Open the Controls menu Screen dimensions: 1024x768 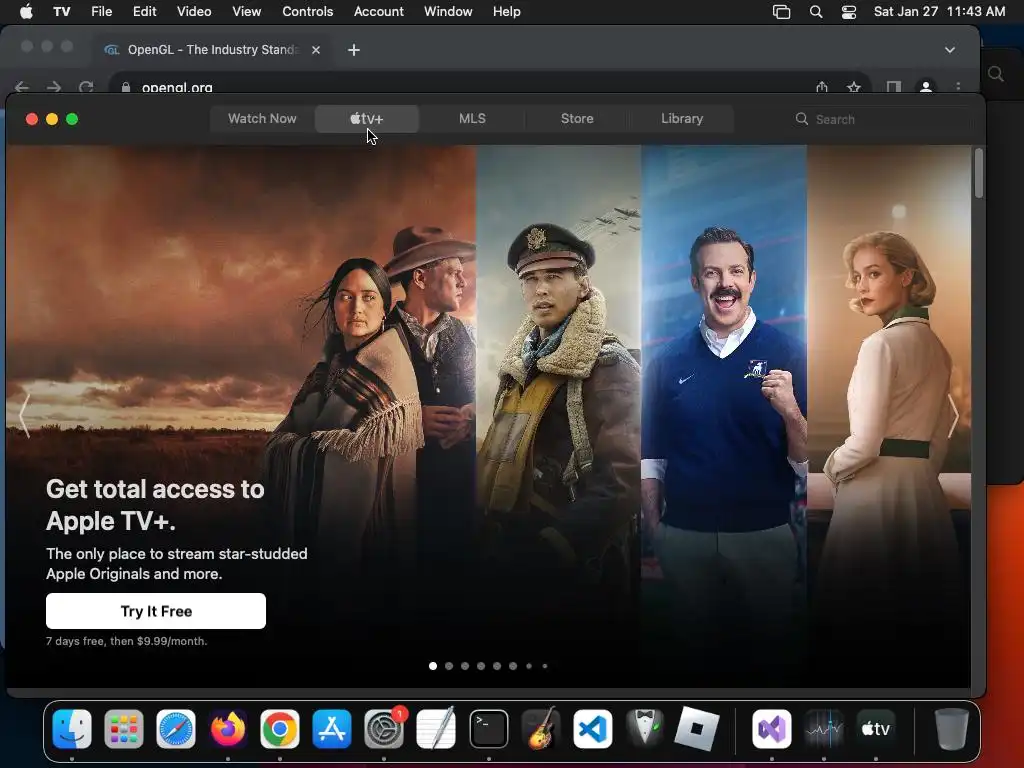click(x=308, y=12)
